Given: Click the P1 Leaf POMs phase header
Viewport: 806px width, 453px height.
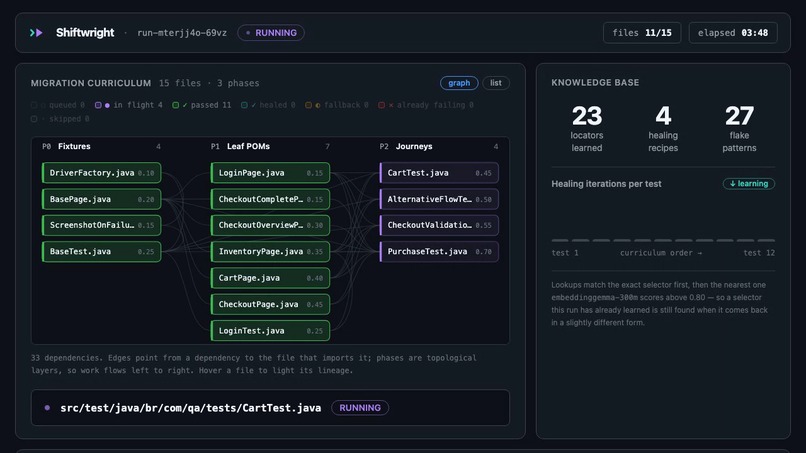Looking at the screenshot, I should 270,147.
